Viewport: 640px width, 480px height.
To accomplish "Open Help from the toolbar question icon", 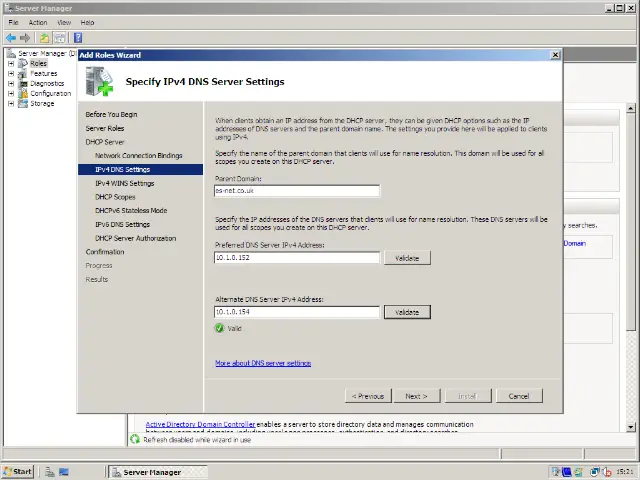I will (x=78, y=38).
